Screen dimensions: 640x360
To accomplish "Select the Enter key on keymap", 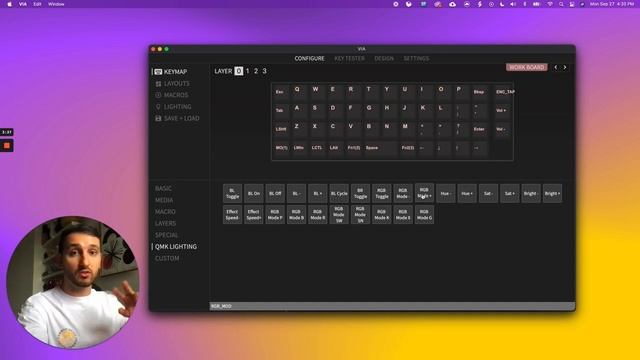I will [x=479, y=129].
